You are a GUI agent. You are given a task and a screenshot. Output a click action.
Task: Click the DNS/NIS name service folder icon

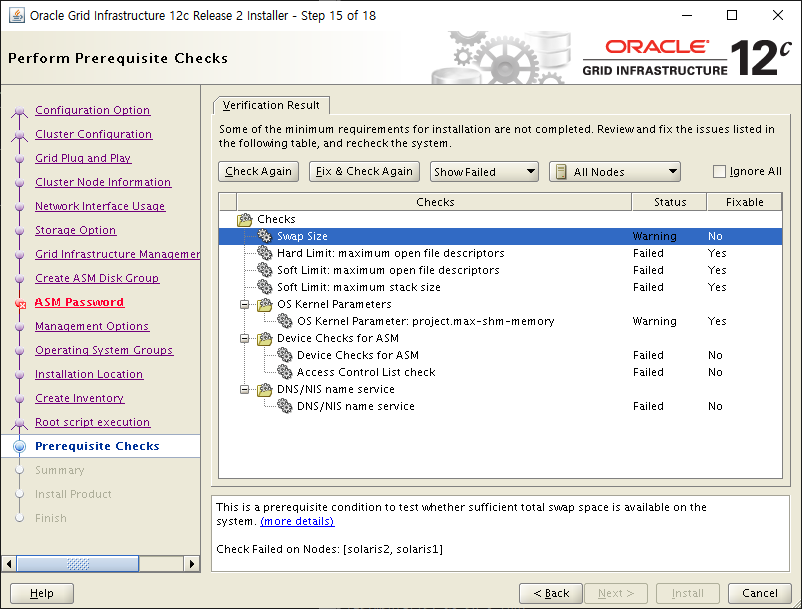[x=264, y=389]
